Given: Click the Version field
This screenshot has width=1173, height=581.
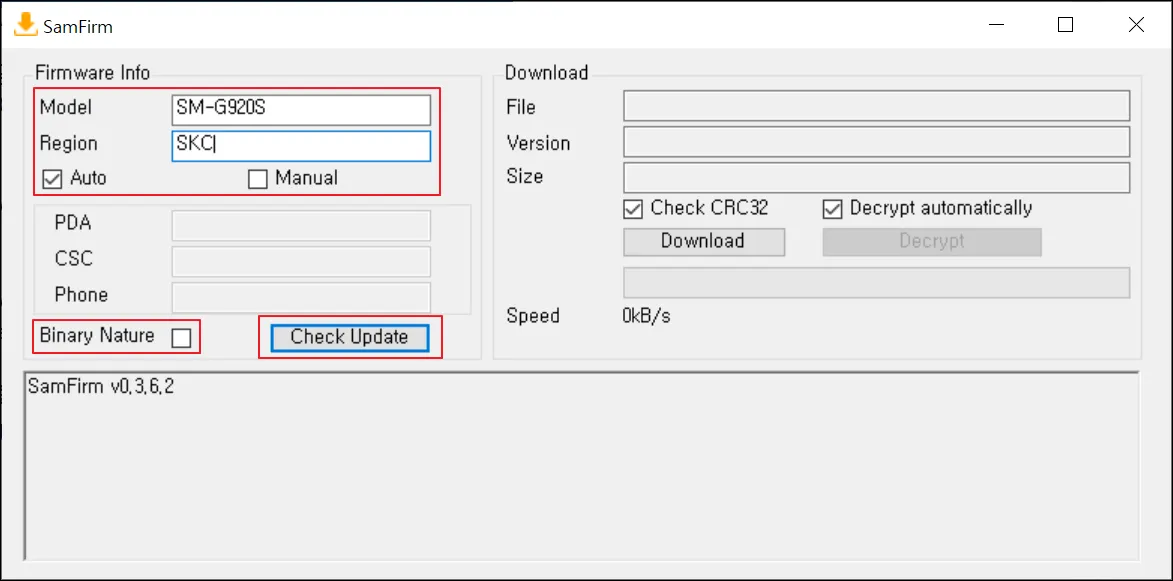Looking at the screenshot, I should click(876, 142).
